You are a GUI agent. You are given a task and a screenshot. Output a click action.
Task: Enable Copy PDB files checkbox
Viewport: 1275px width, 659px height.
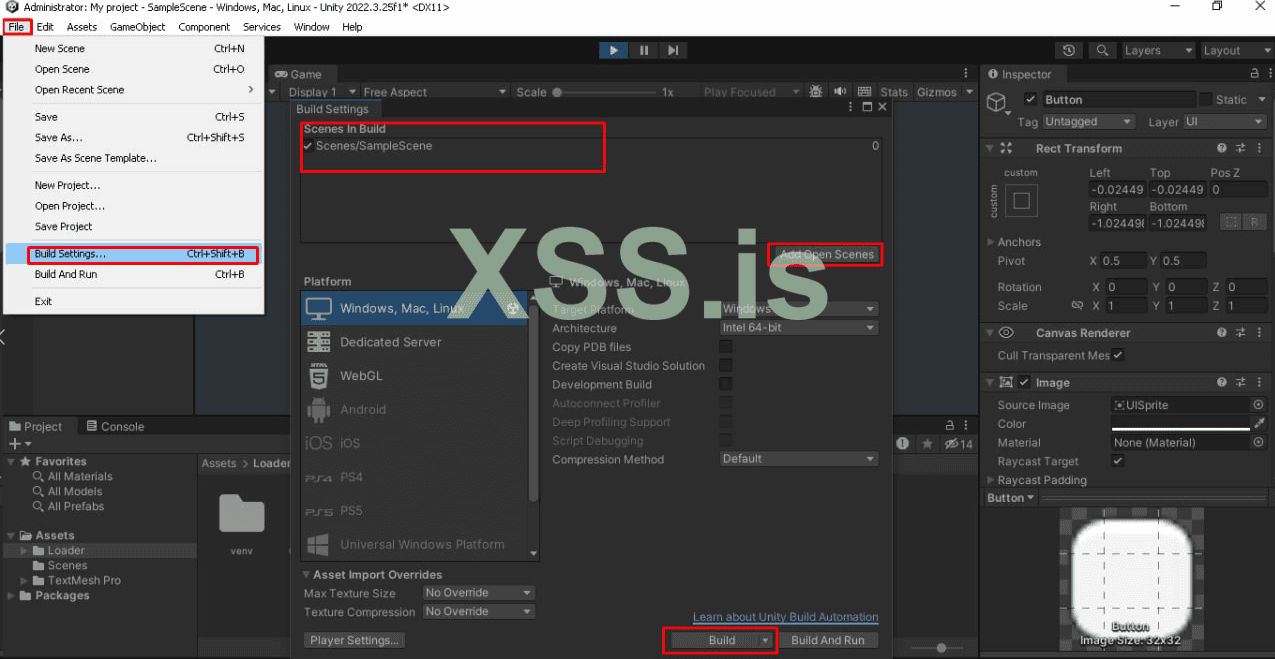coord(726,347)
